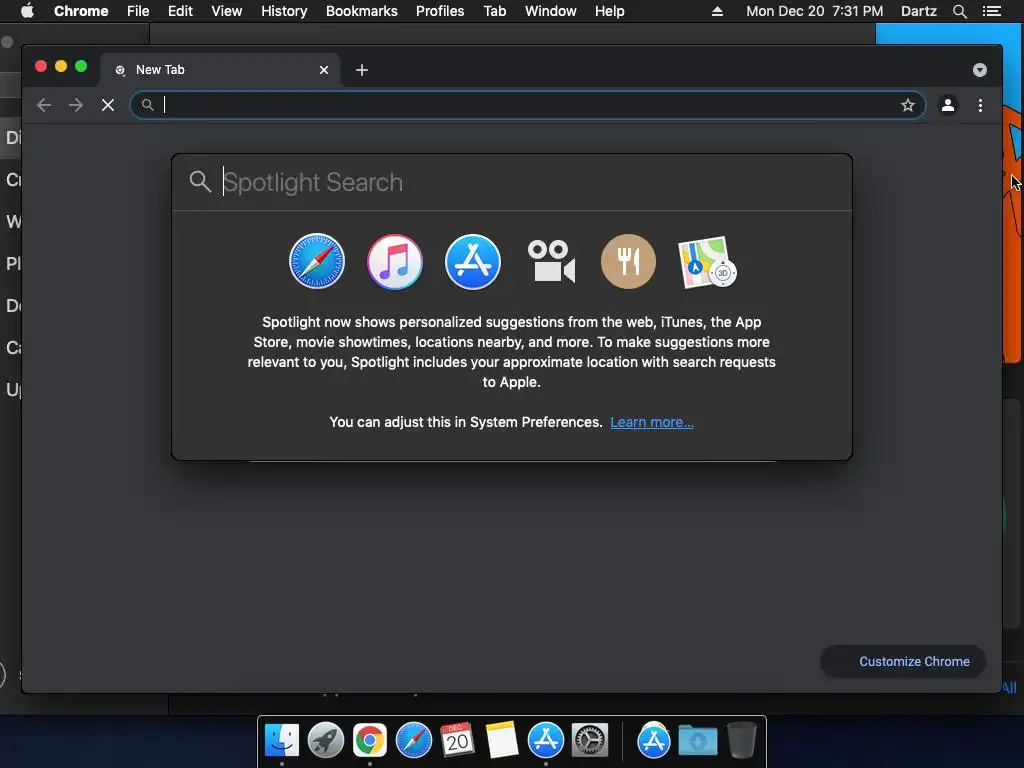Click the Spotlight magnifier in menu bar
Screen dimensions: 1024x768
(x=959, y=11)
